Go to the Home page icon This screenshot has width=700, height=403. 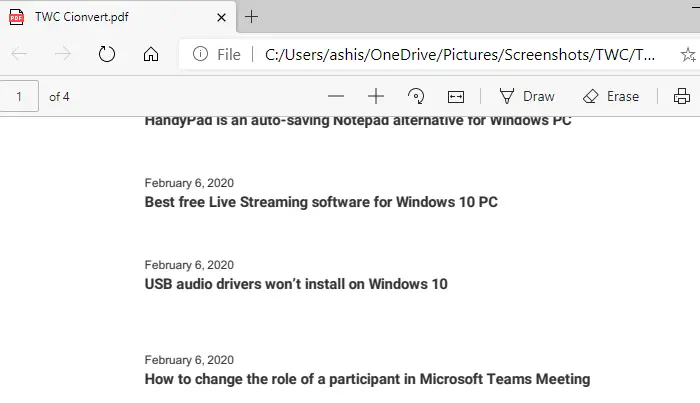pos(151,54)
